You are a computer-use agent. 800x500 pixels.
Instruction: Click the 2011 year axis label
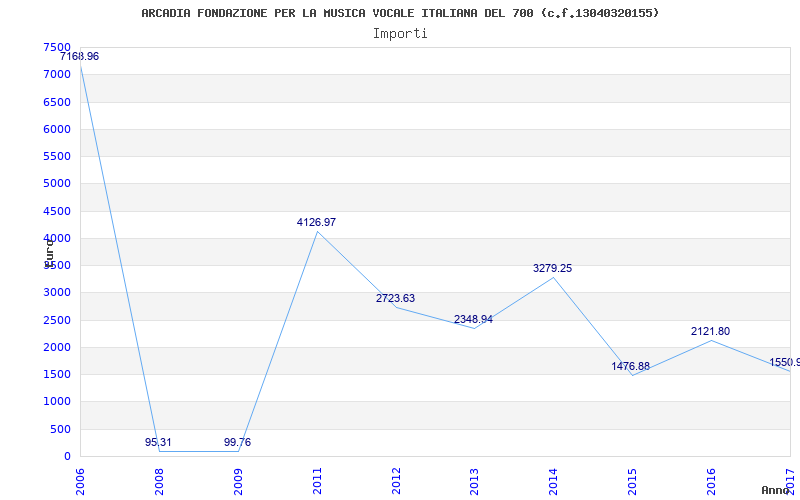pos(317,481)
